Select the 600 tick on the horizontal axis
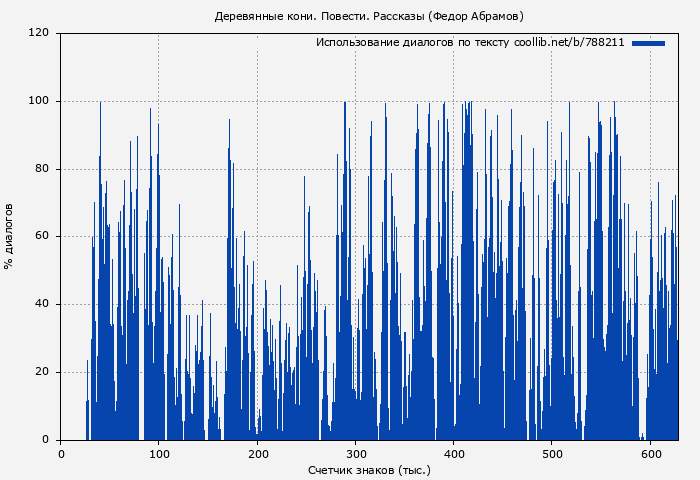700x480 pixels. pos(649,453)
